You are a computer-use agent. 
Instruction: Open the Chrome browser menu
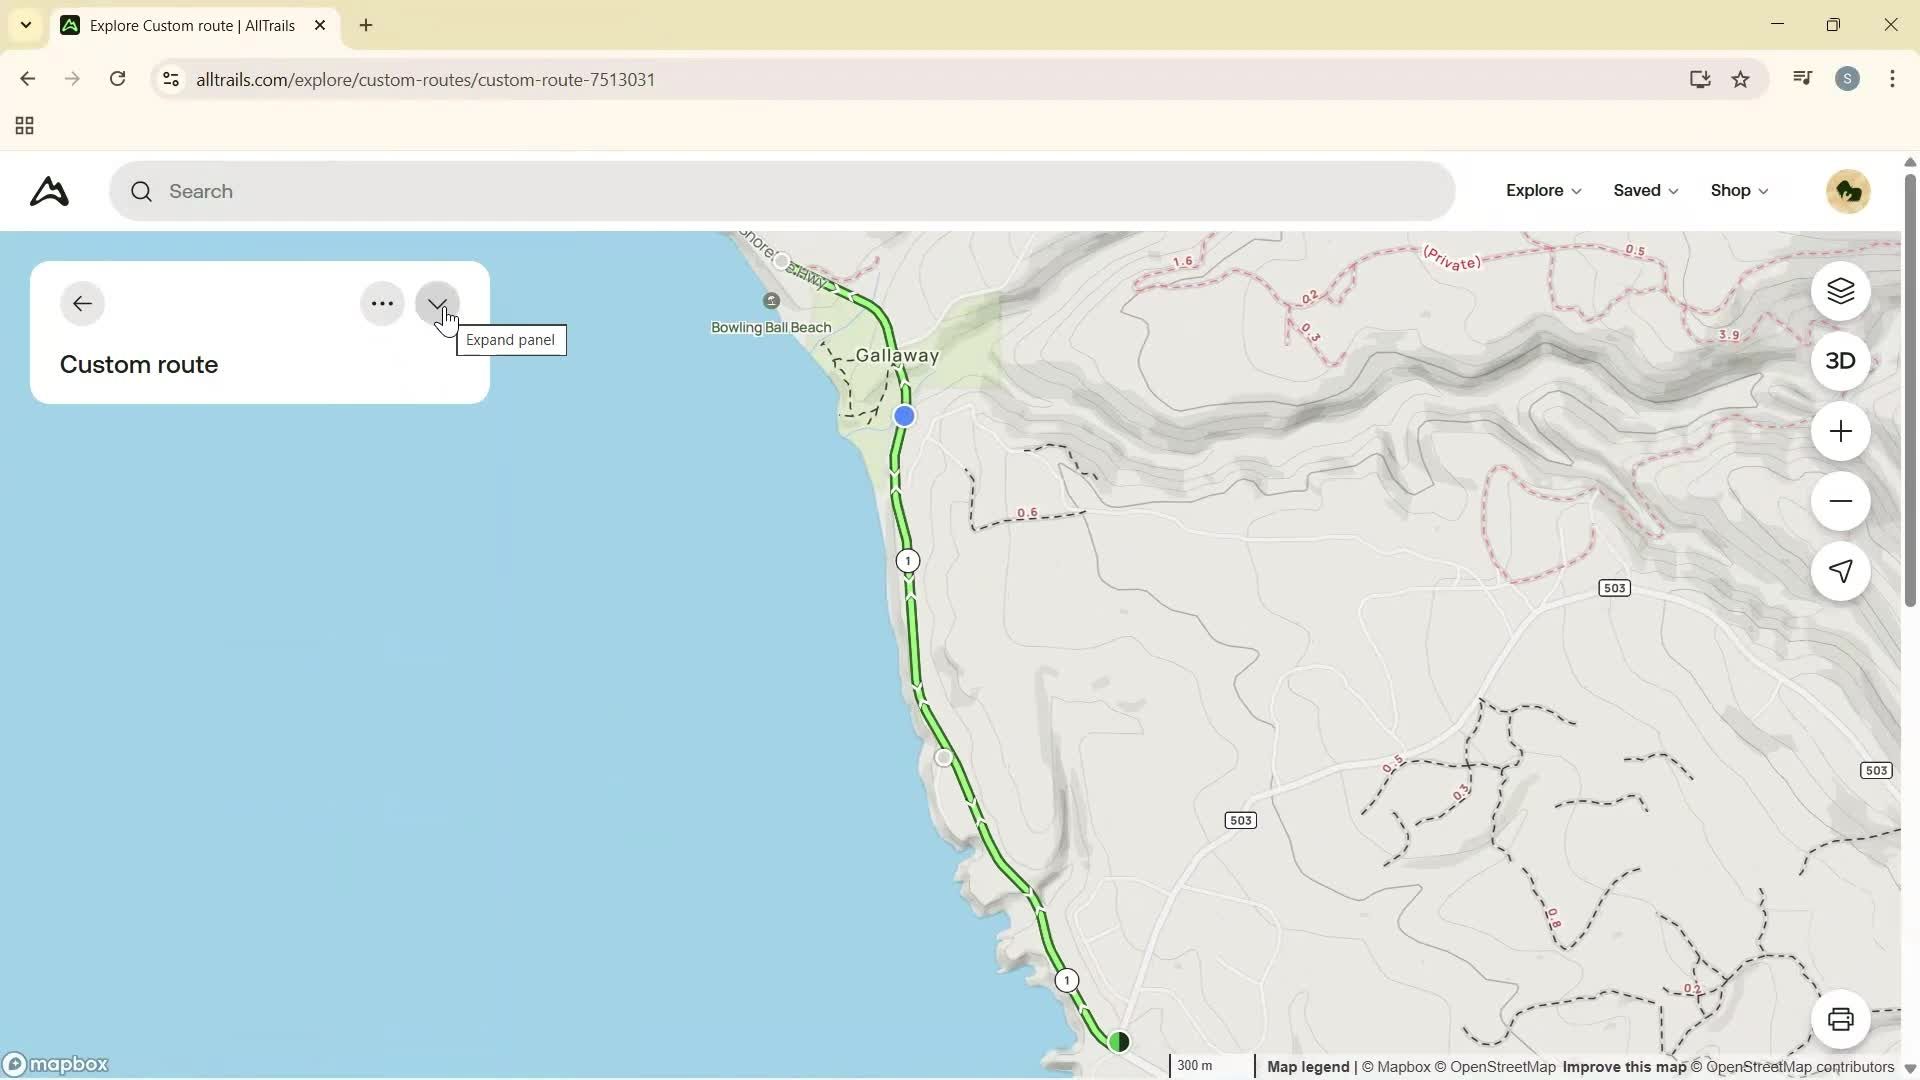point(1892,79)
